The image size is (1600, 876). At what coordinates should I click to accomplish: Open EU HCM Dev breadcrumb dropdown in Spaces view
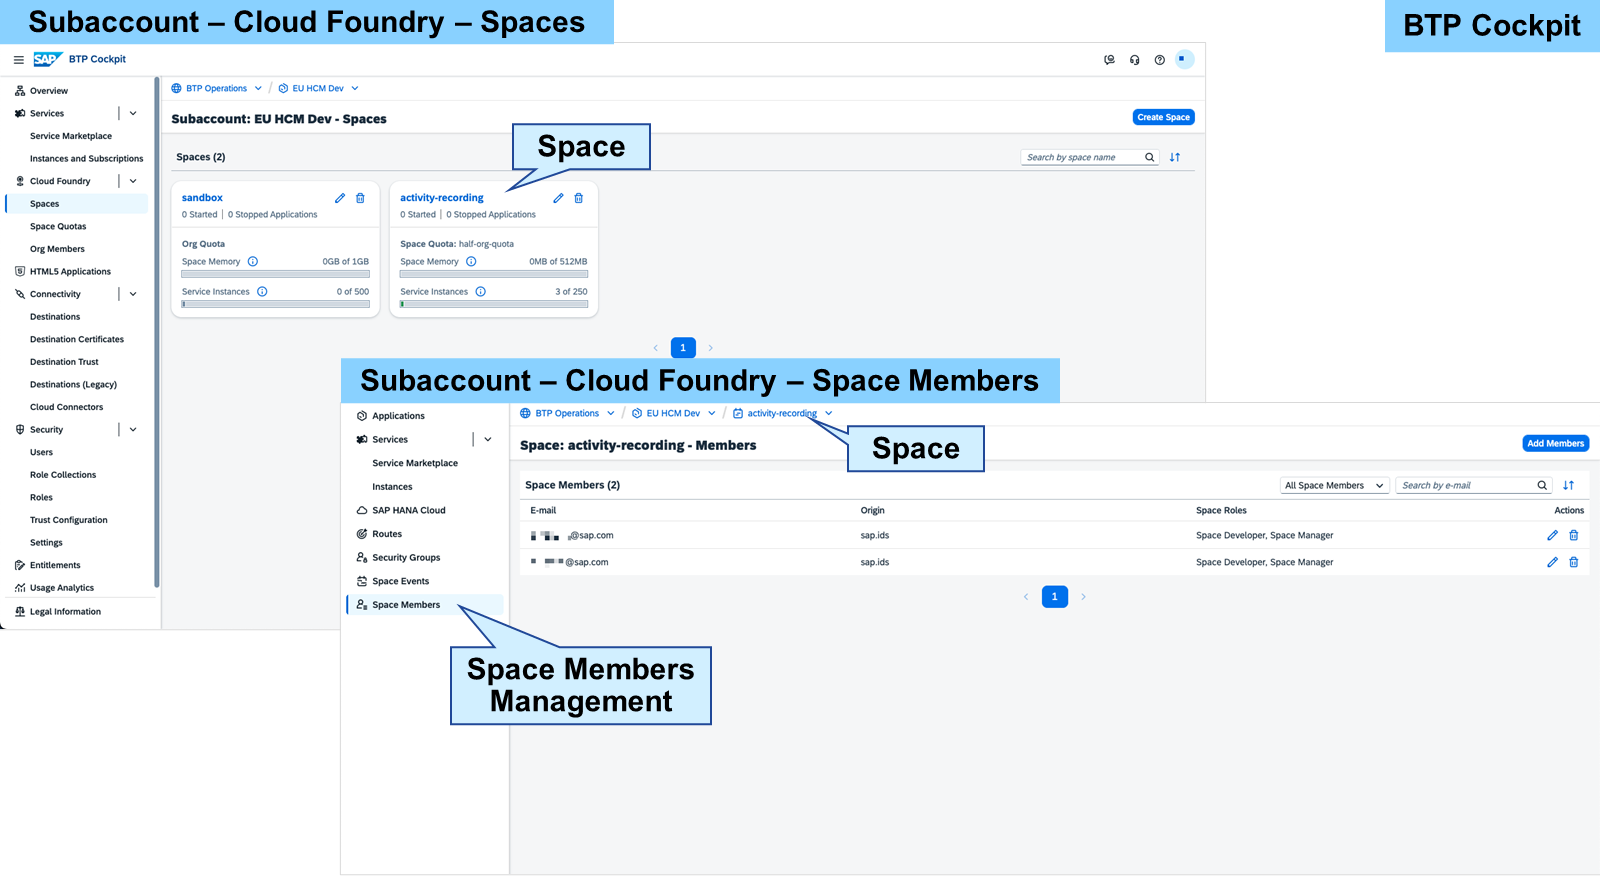click(x=355, y=88)
